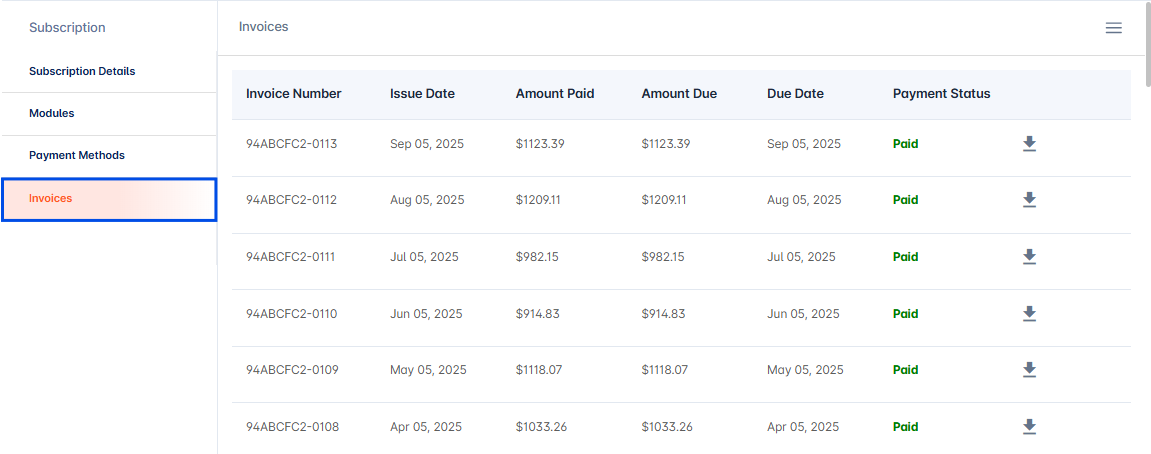
Task: Click issue date Aug 05, 2025
Action: point(427,200)
